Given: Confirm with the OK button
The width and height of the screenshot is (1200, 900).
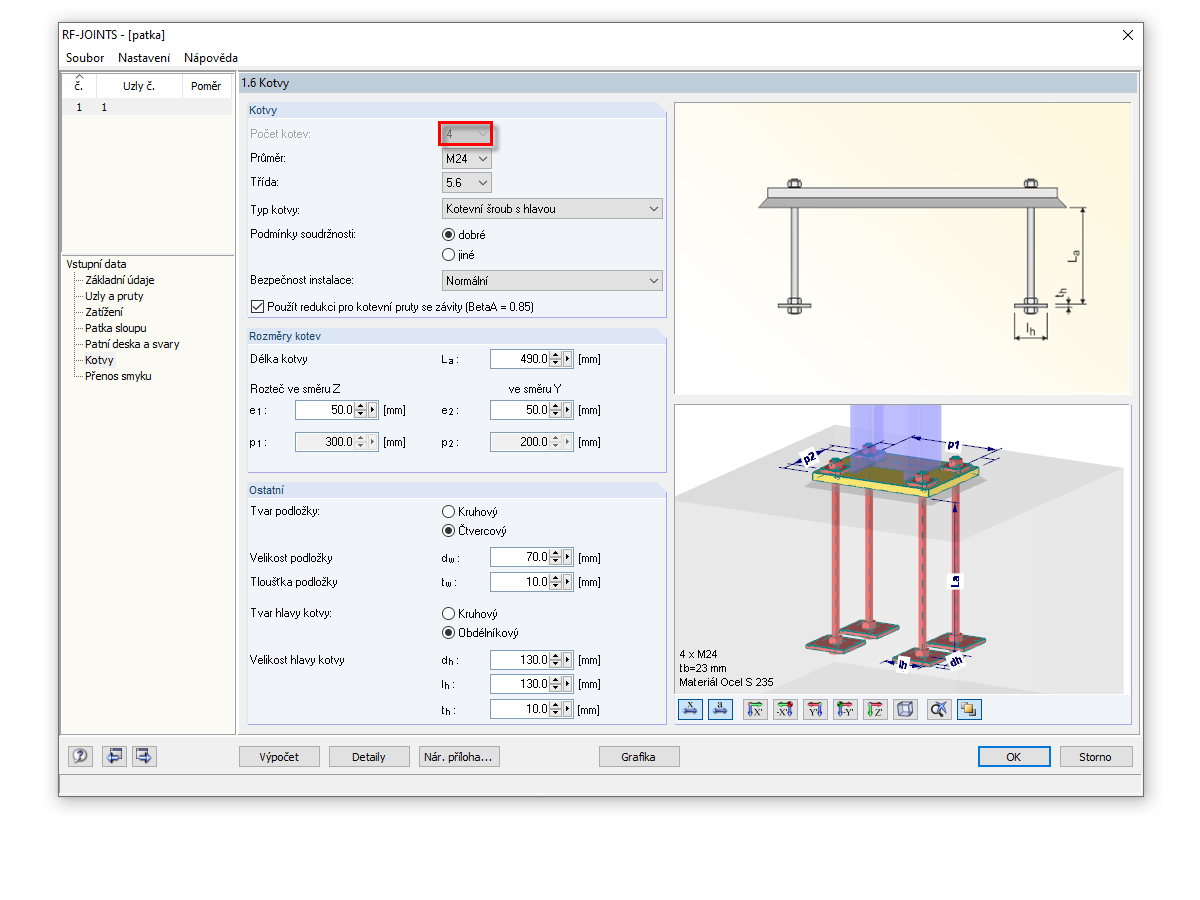Looking at the screenshot, I should click(x=1014, y=757).
